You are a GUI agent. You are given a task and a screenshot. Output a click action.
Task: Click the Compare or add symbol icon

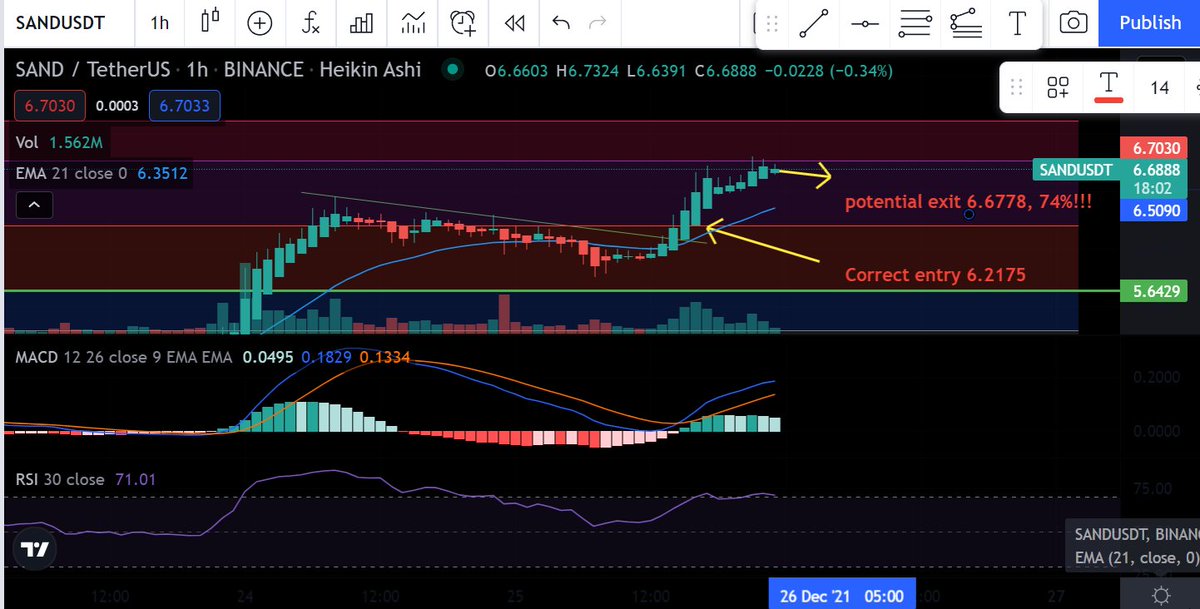click(x=260, y=22)
